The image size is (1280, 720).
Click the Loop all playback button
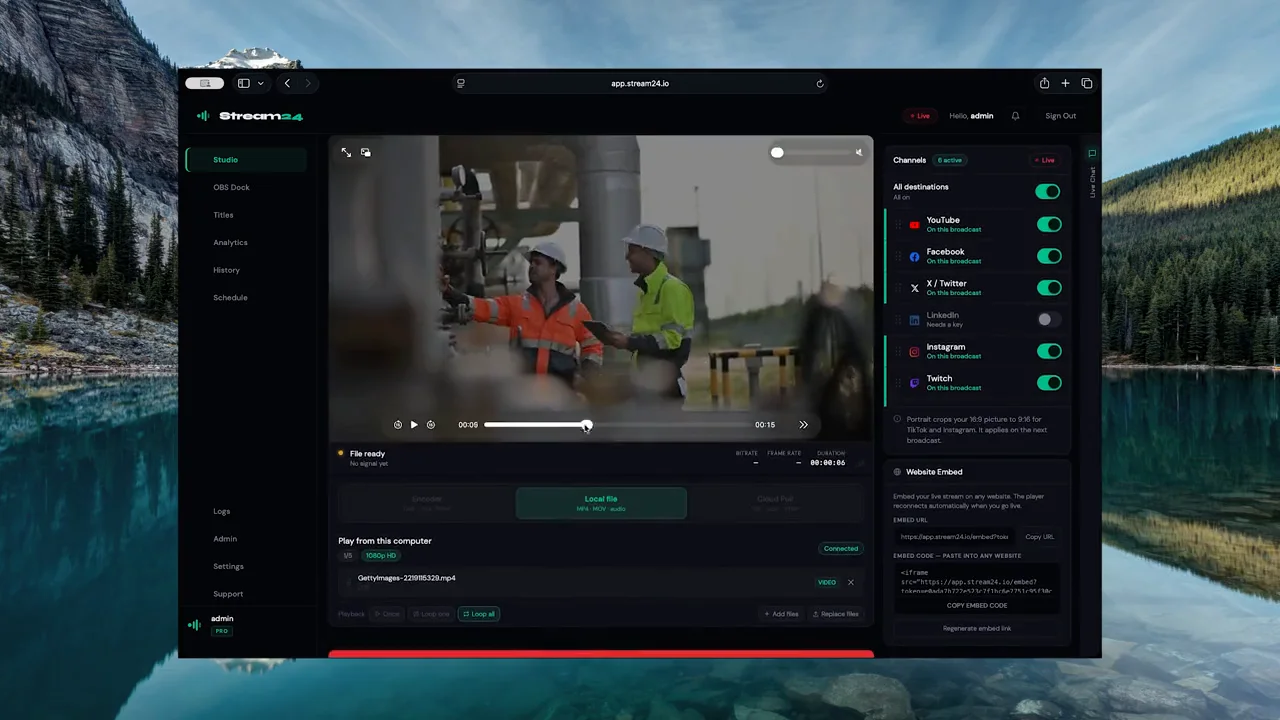479,614
